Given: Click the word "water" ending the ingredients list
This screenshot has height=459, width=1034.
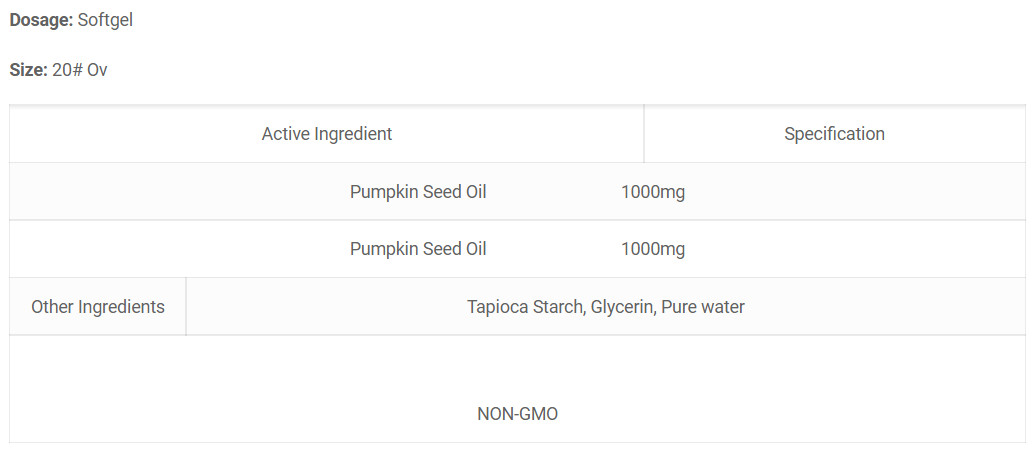Looking at the screenshot, I should click(723, 307).
